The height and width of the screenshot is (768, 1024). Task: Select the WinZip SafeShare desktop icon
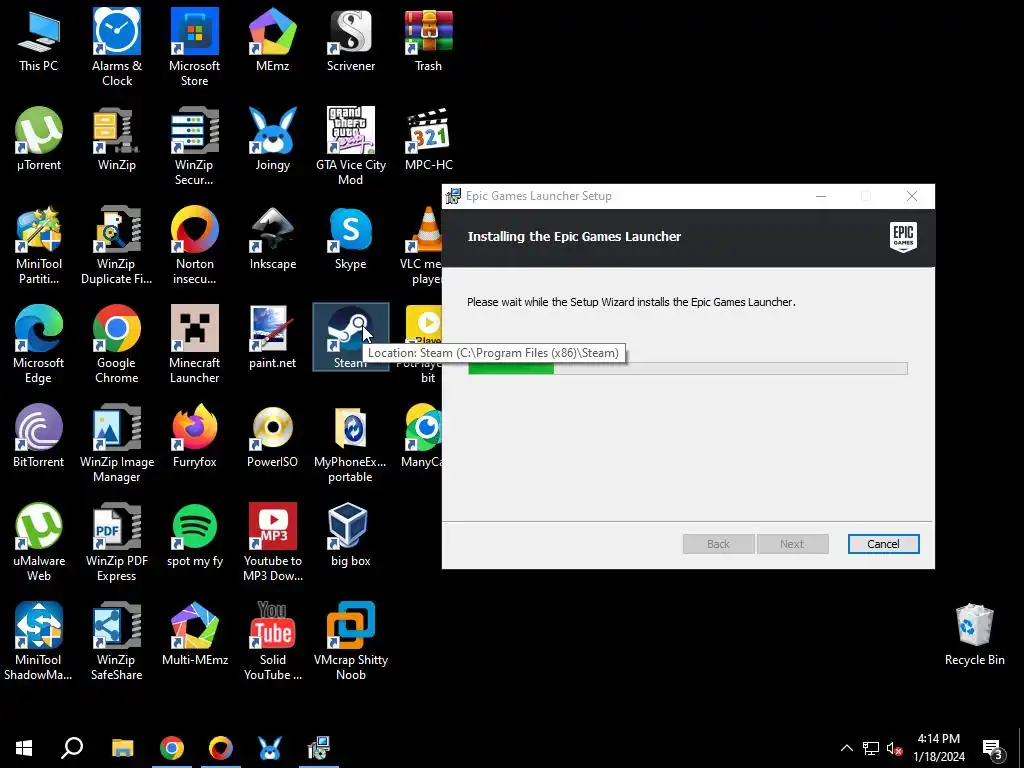click(x=116, y=641)
